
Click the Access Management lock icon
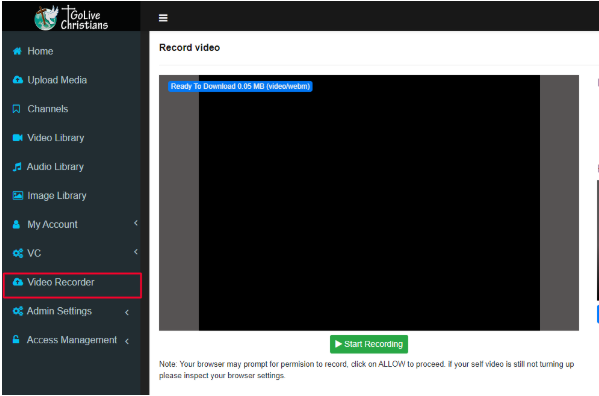(16, 339)
